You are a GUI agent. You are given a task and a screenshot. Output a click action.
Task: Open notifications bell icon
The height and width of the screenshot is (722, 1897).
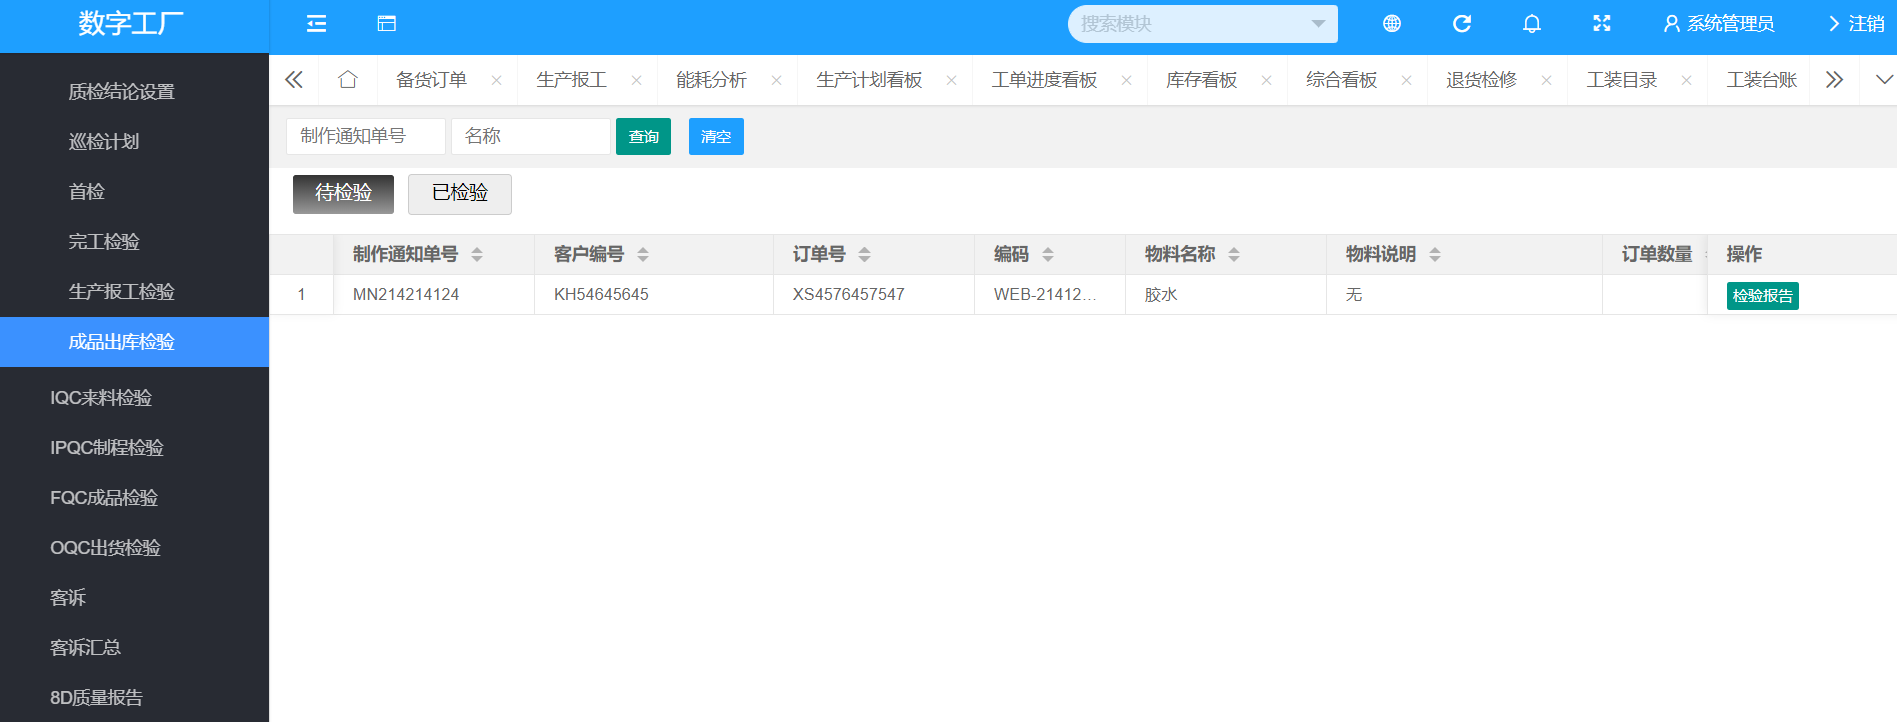tap(1531, 23)
